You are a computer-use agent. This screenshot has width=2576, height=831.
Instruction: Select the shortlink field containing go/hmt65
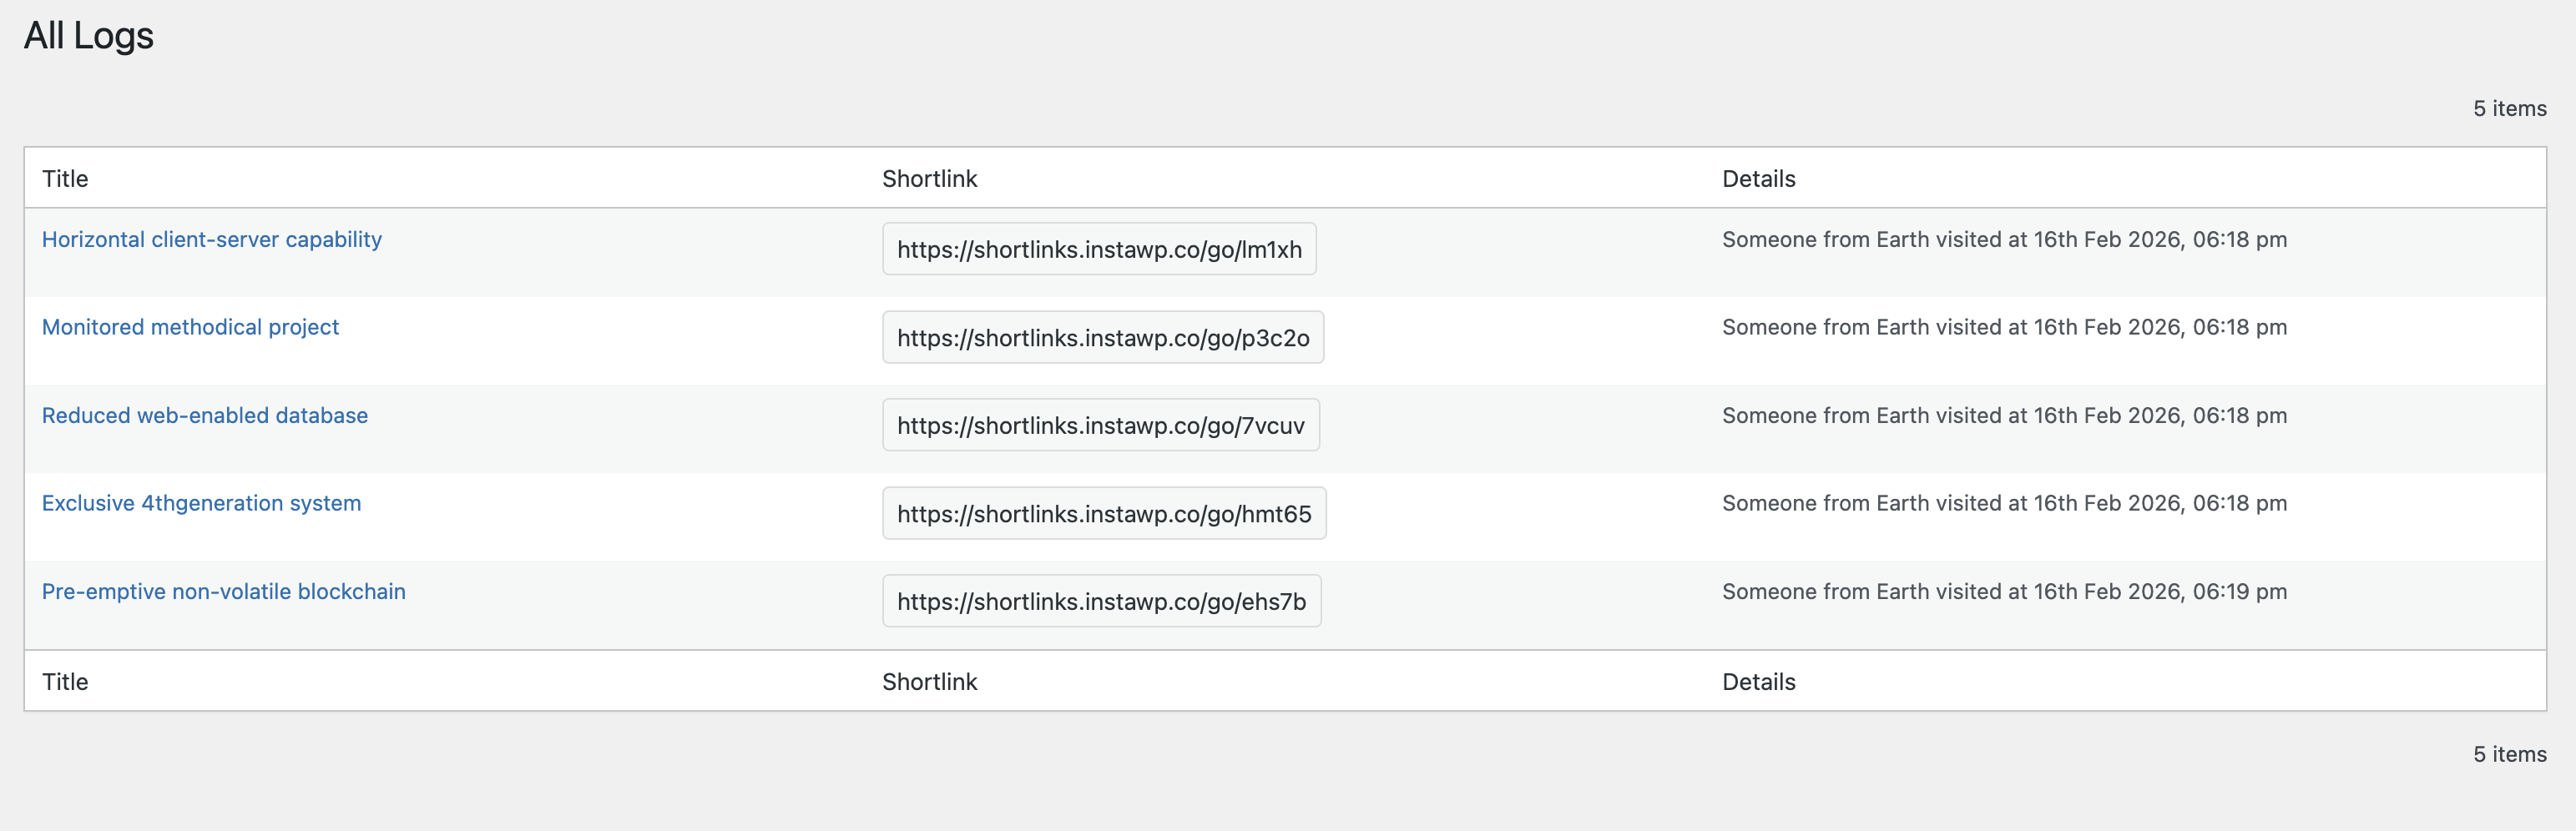pos(1103,513)
